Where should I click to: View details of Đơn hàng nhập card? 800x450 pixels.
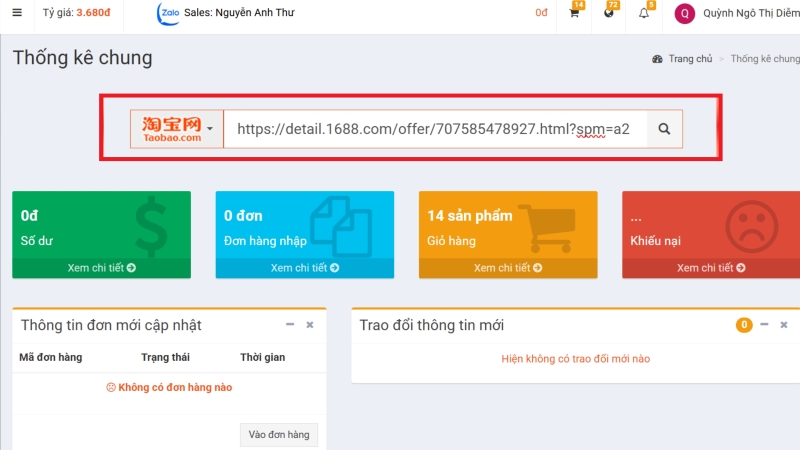305,268
